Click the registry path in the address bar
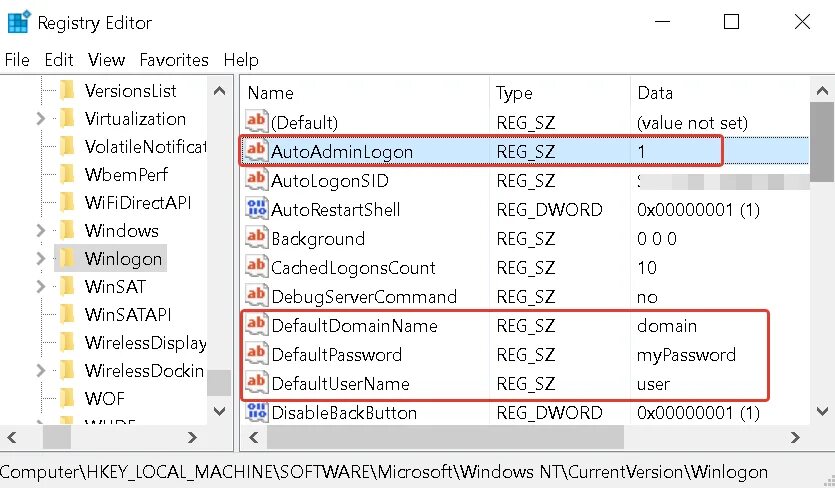This screenshot has height=488, width=835. (383, 471)
